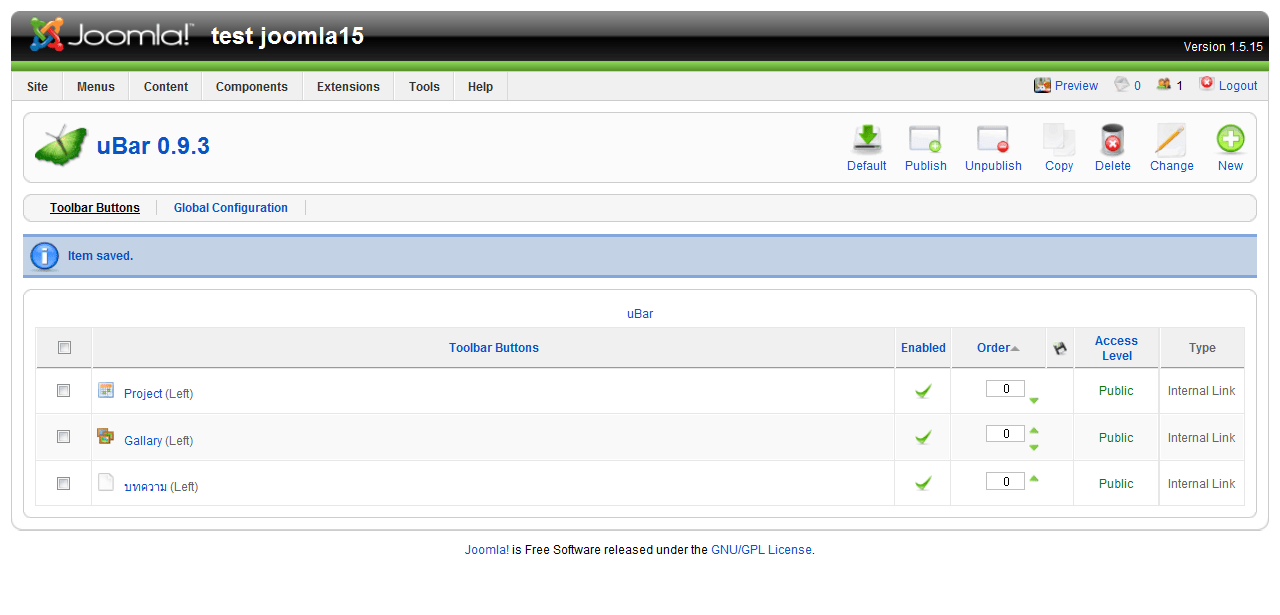The height and width of the screenshot is (615, 1280).
Task: Click Public access level for Gallary
Action: pyautogui.click(x=1116, y=437)
